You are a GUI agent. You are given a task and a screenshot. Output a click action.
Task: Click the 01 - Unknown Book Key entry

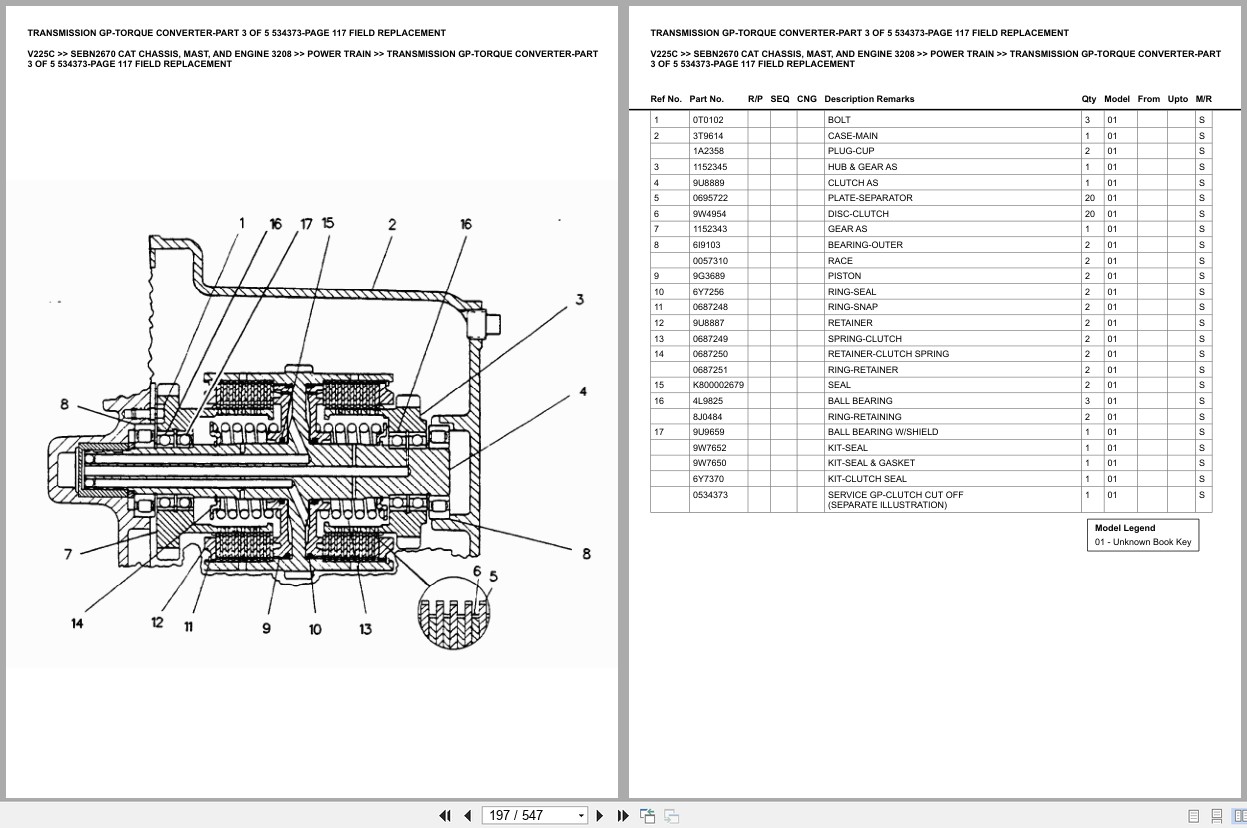click(1142, 542)
